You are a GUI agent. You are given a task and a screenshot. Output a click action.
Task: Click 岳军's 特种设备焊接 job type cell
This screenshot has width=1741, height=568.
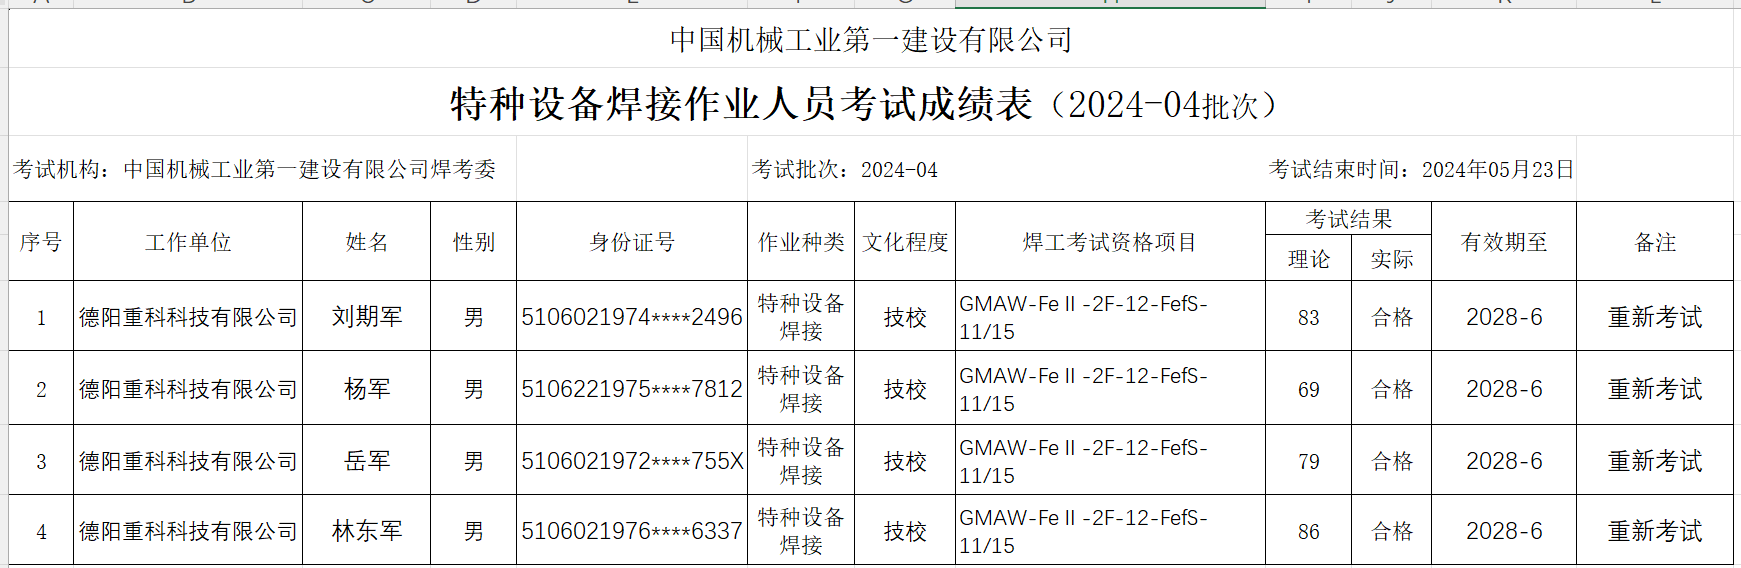[x=801, y=460]
